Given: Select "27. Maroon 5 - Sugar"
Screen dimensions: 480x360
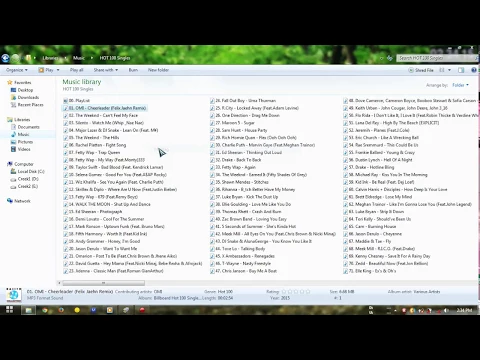Looking at the screenshot, I should (x=233, y=123).
